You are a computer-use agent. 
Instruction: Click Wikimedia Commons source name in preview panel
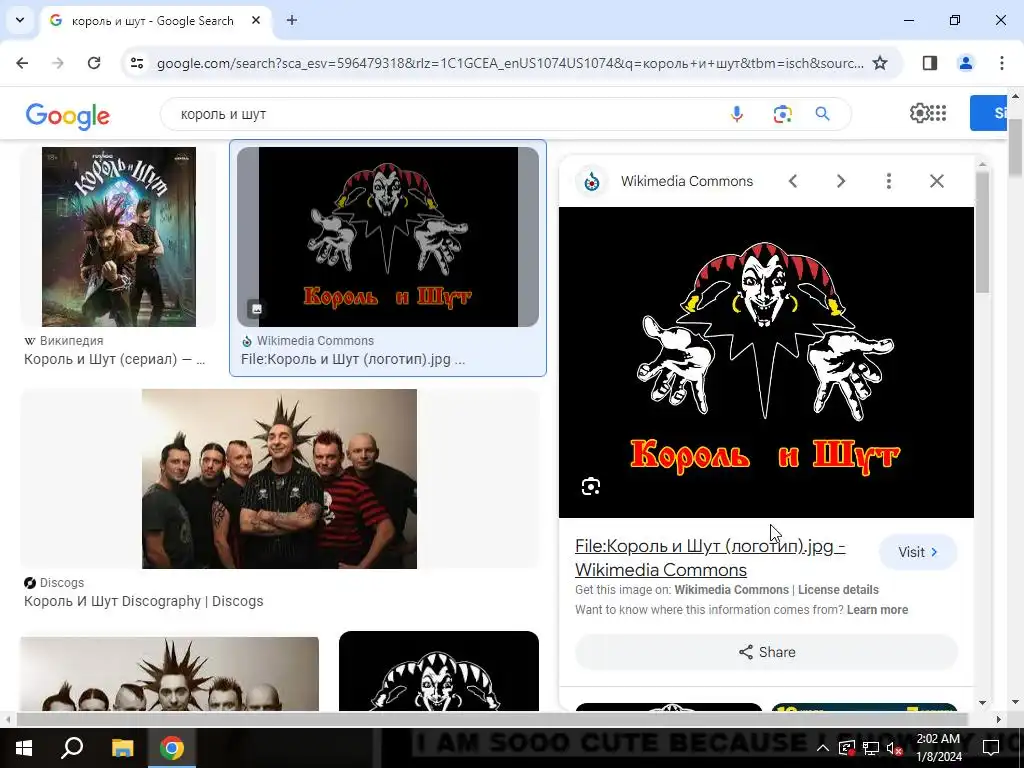pos(687,182)
